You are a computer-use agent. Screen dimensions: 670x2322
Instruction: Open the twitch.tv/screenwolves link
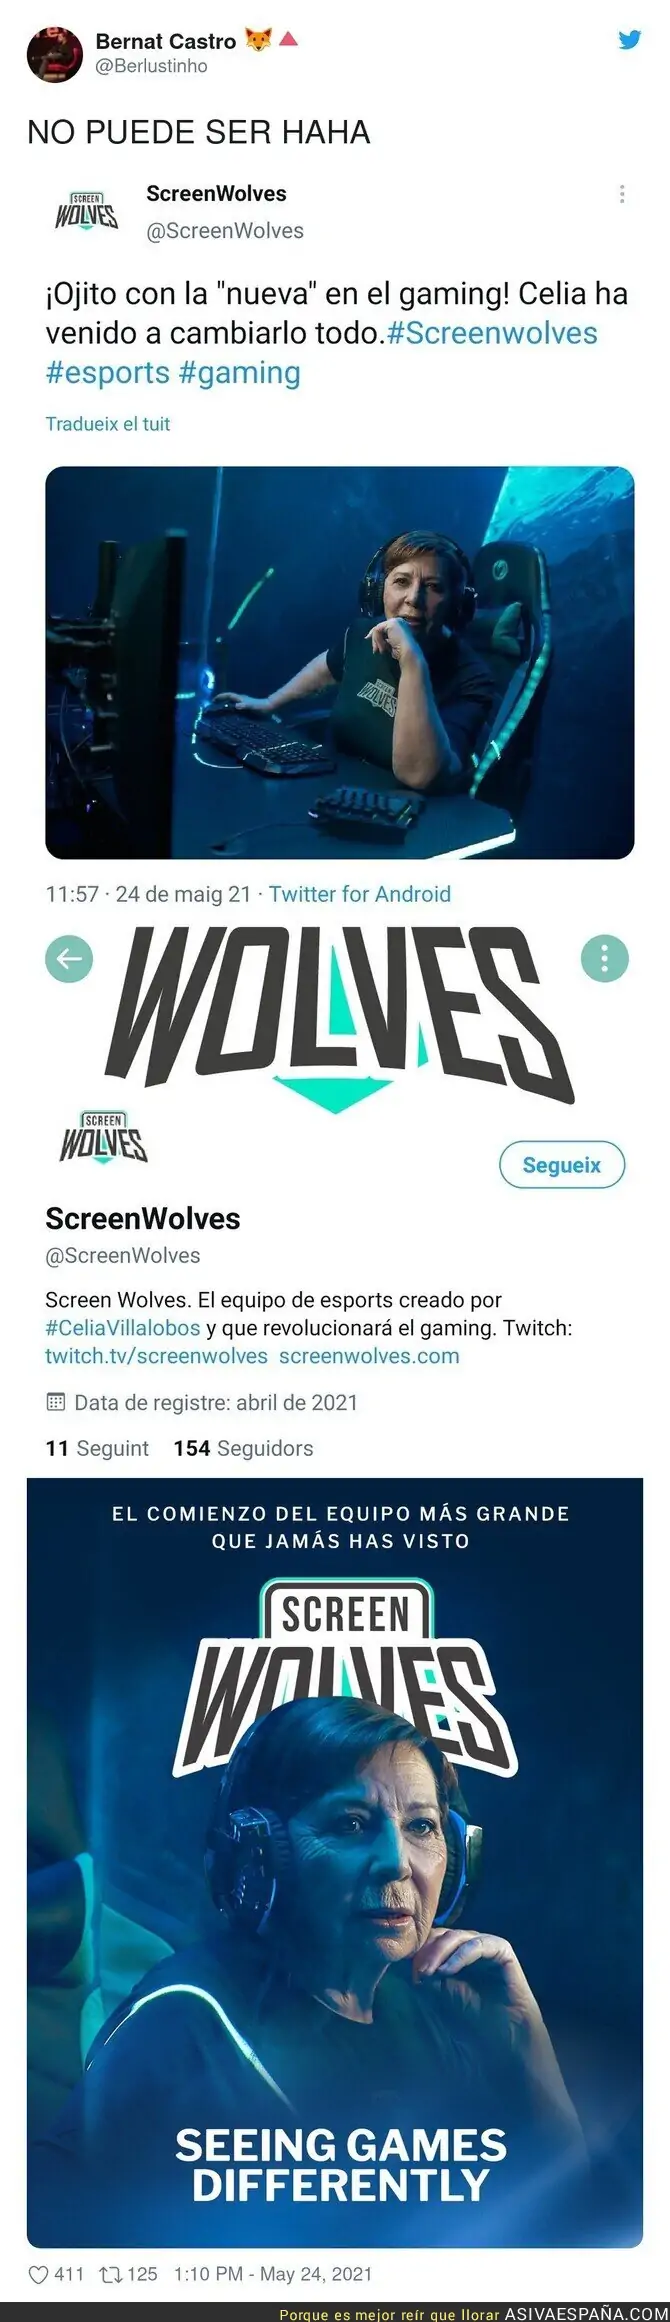(156, 1356)
